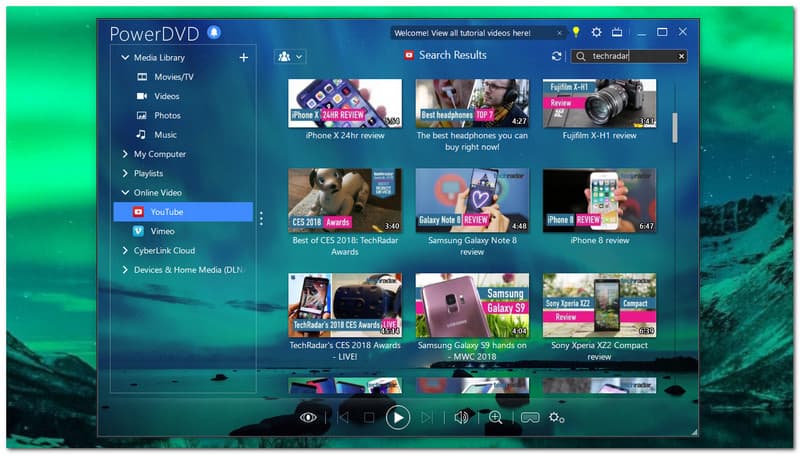Open PowerDVD settings gear in title bar

(x=596, y=32)
